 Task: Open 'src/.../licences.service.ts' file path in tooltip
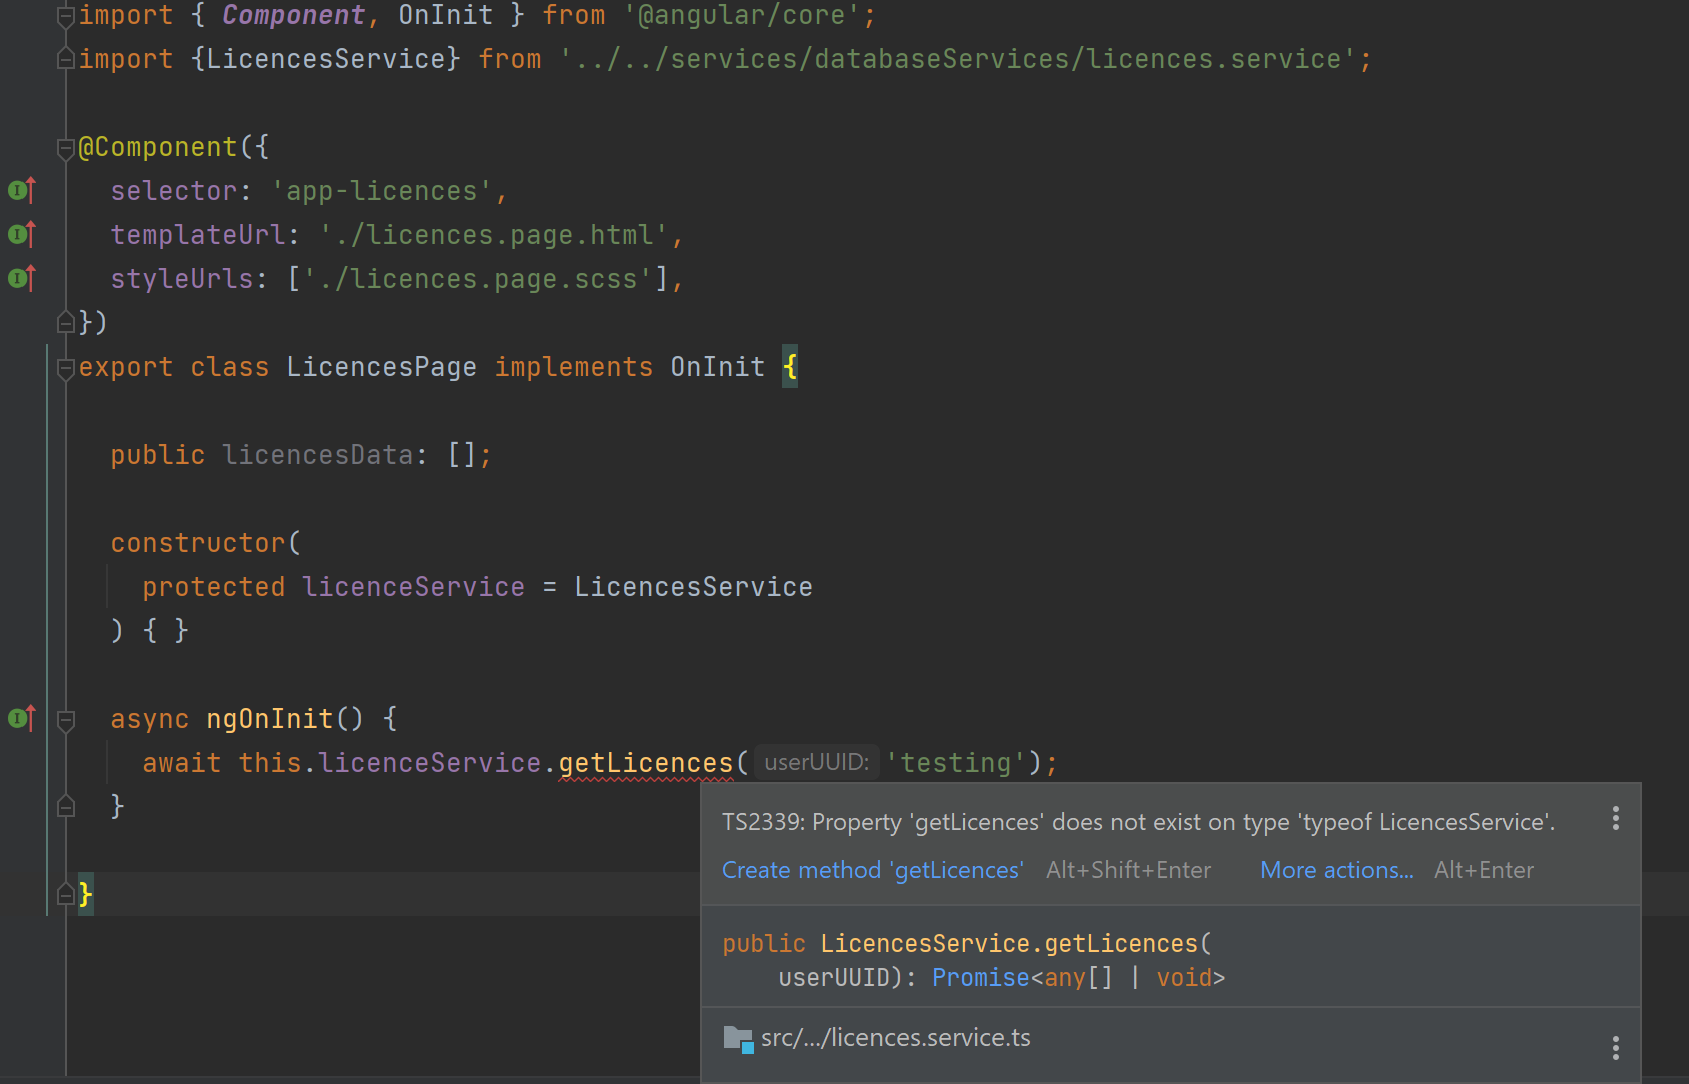[896, 1038]
